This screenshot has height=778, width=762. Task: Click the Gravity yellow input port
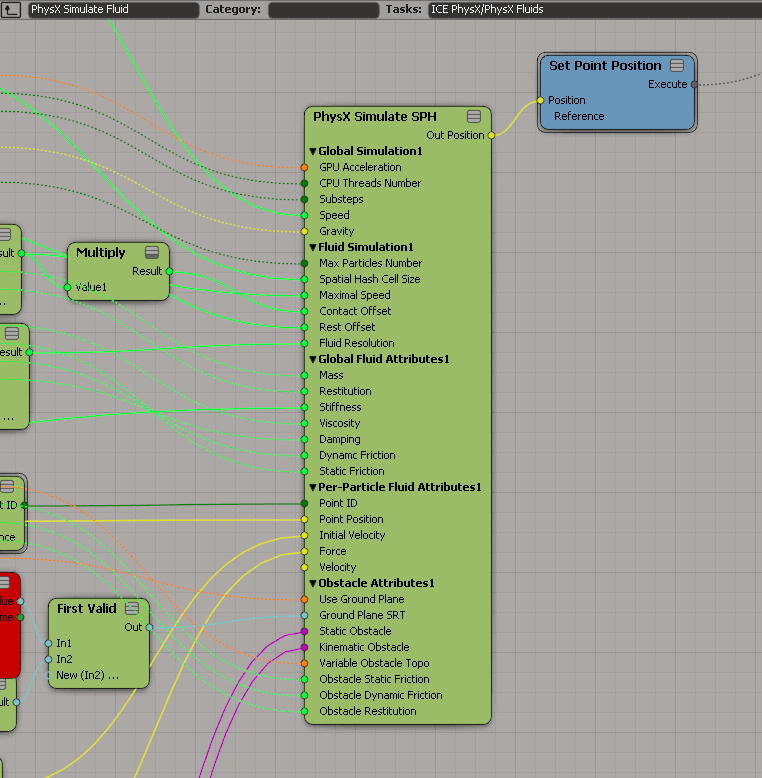click(x=305, y=231)
